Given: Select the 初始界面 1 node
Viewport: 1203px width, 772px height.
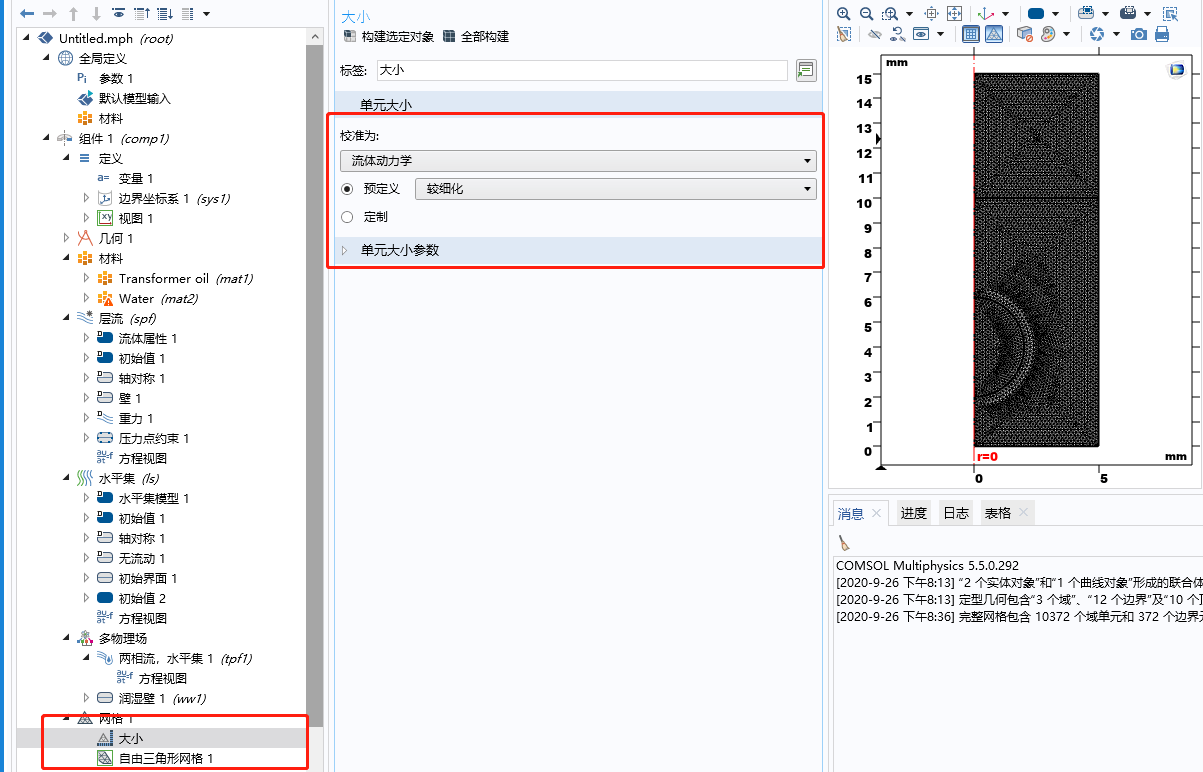Looking at the screenshot, I should (148, 578).
